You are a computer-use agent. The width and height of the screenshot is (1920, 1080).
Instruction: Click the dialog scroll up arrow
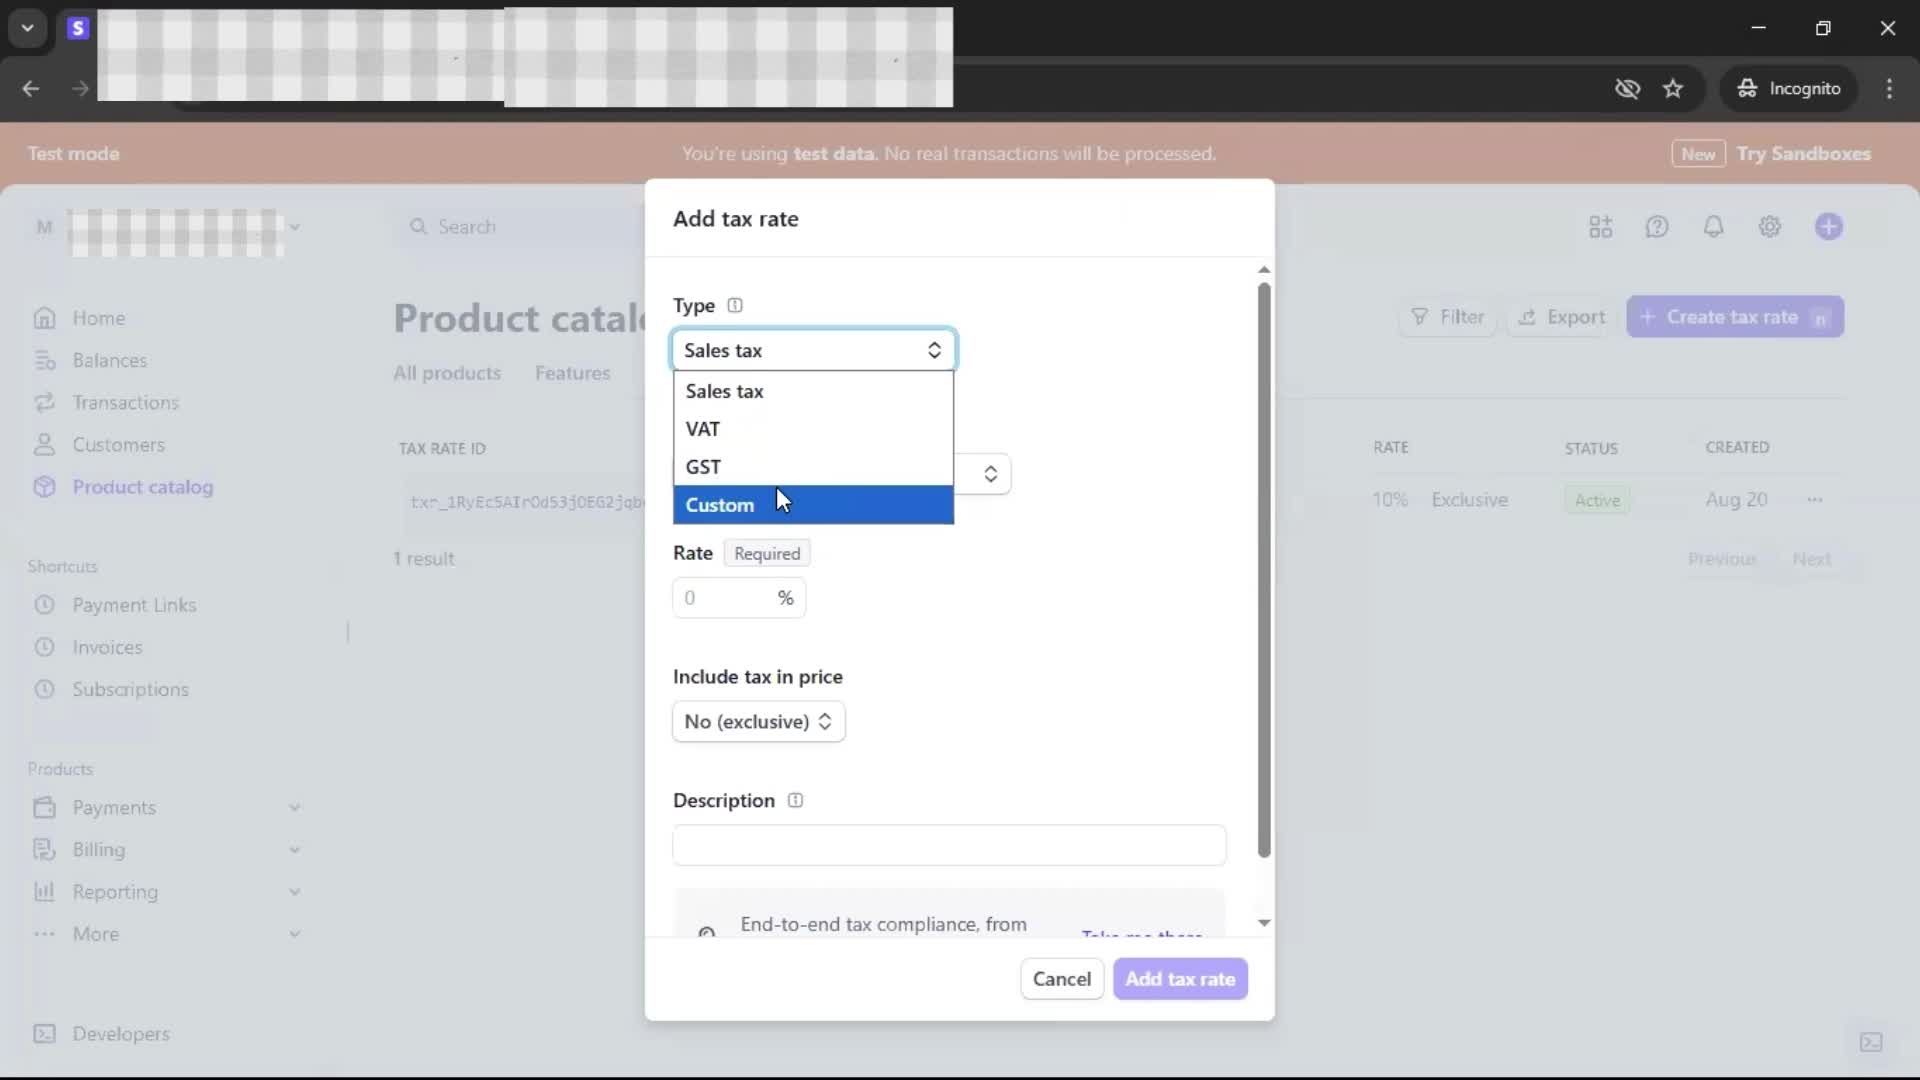(1264, 270)
